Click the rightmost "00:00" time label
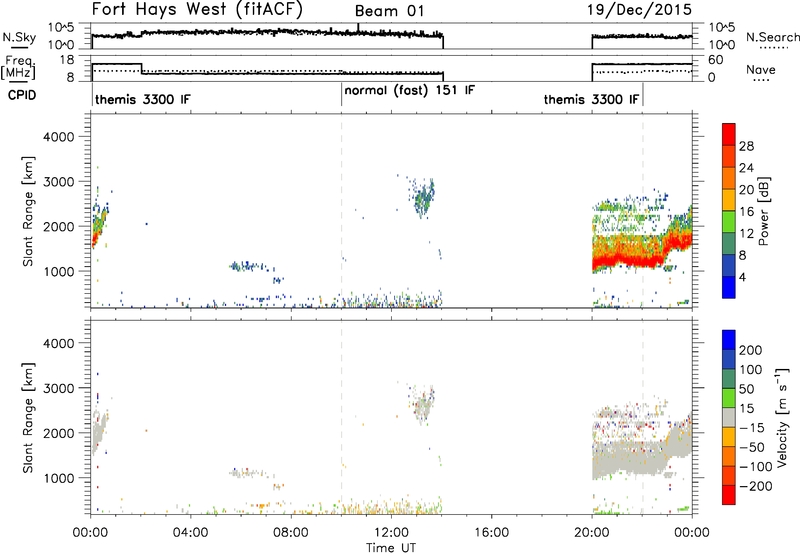 (691, 533)
